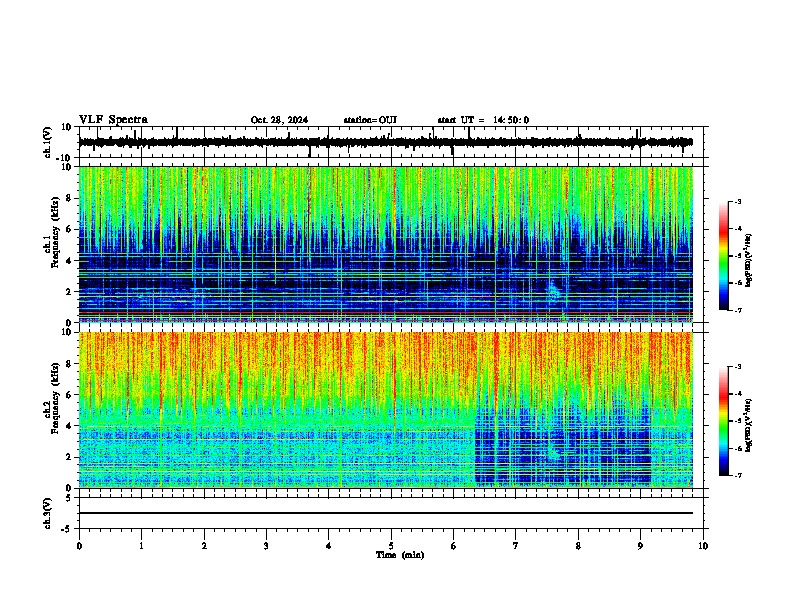Click the 2 kHz tick label on ch.2 spectrogram
Screen dimensions: 792x612
(70, 457)
